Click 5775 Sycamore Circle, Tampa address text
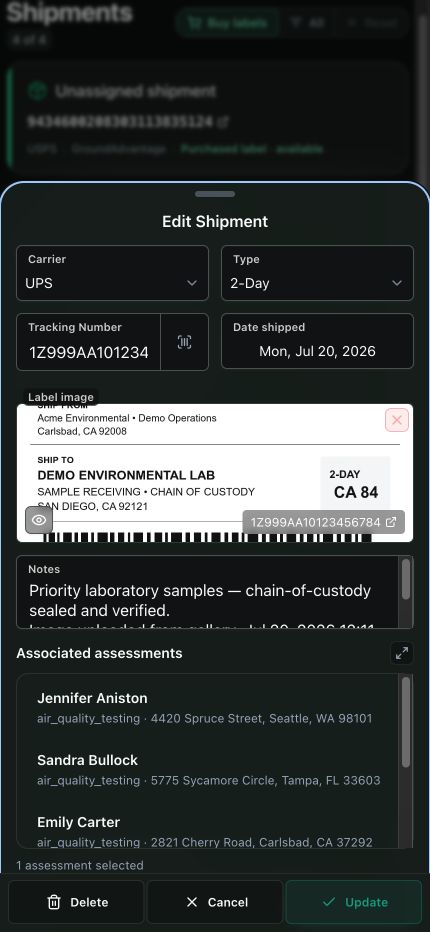The width and height of the screenshot is (430, 932). click(x=265, y=780)
